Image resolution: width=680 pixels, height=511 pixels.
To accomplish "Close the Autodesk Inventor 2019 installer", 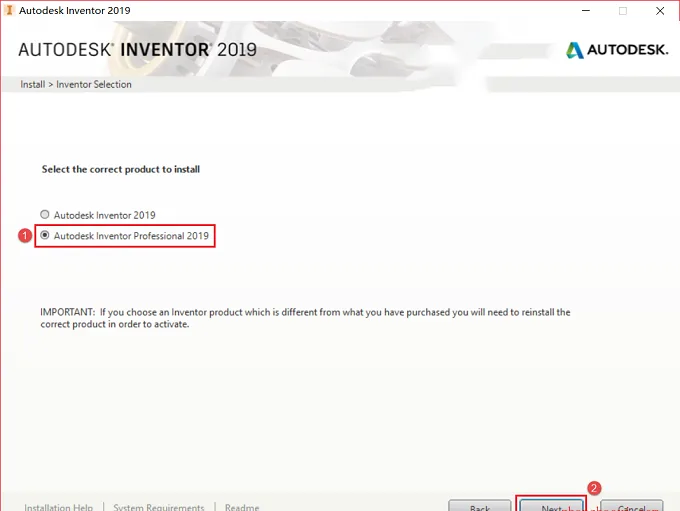I will pyautogui.click(x=660, y=10).
